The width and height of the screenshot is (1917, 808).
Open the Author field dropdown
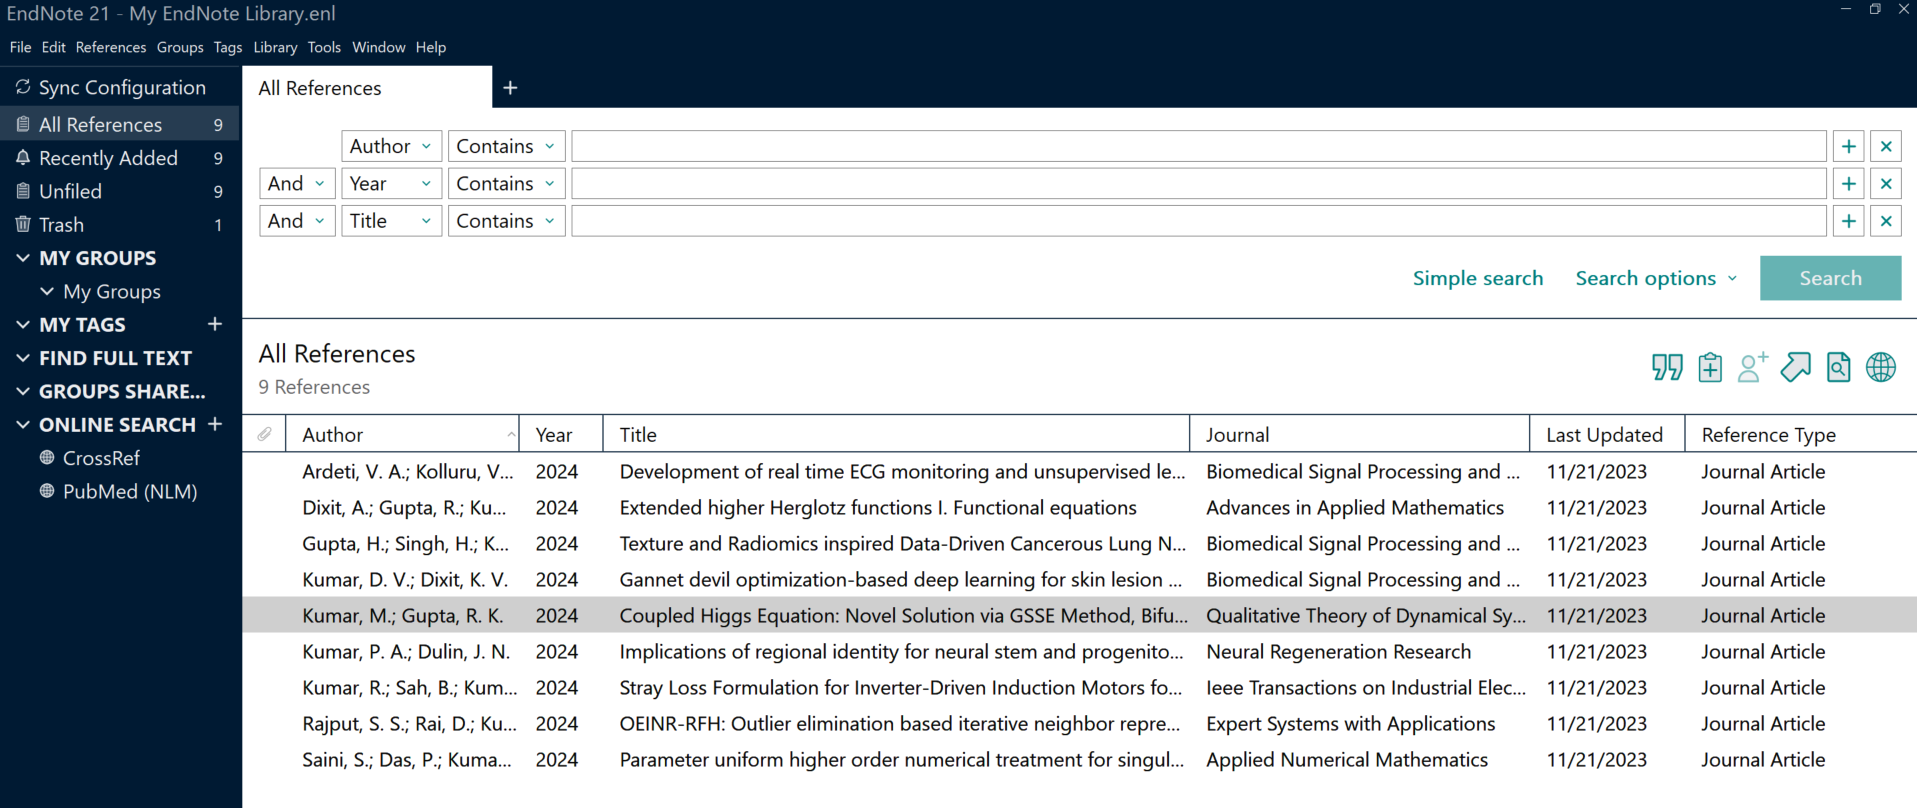[x=391, y=146]
